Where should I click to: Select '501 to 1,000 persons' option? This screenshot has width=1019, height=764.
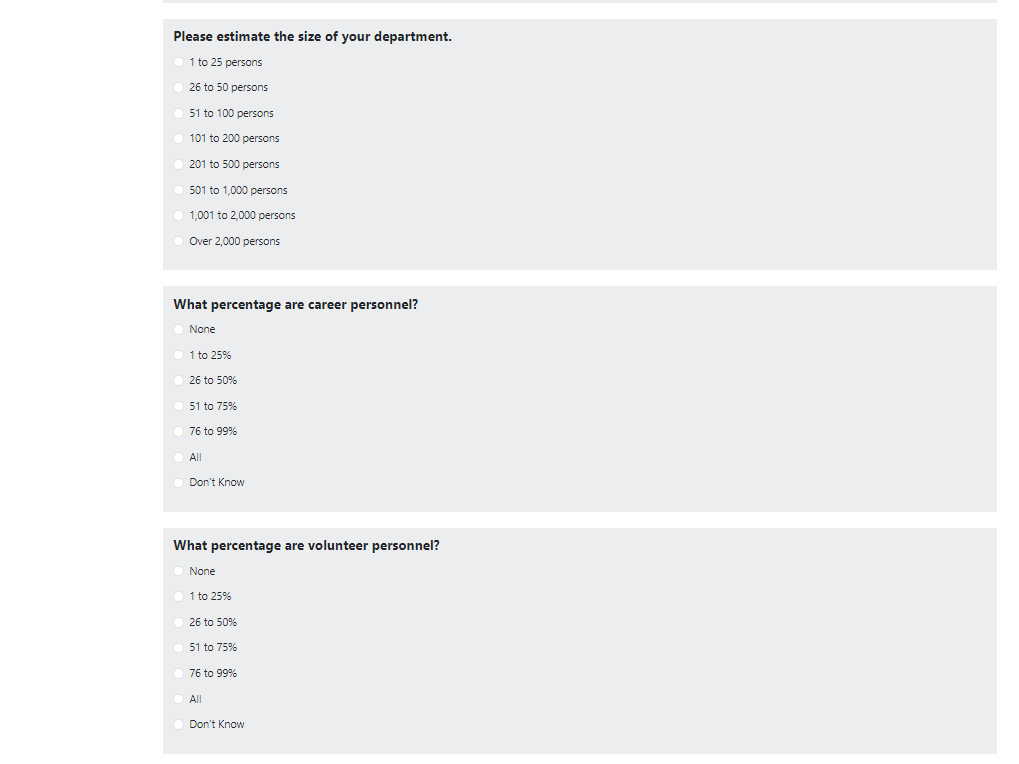(179, 190)
